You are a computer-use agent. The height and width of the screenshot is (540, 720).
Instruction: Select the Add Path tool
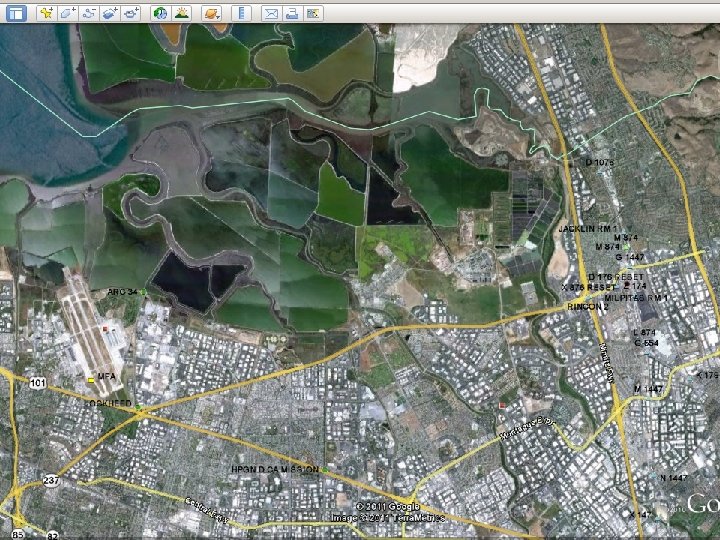pyautogui.click(x=89, y=13)
